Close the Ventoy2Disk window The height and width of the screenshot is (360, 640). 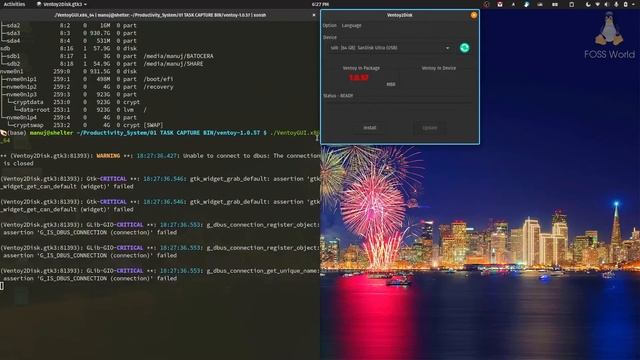[x=473, y=15]
